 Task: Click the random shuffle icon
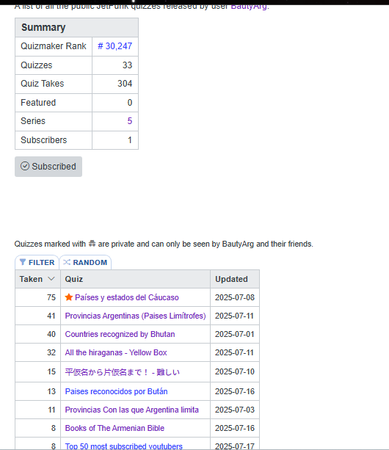(67, 262)
